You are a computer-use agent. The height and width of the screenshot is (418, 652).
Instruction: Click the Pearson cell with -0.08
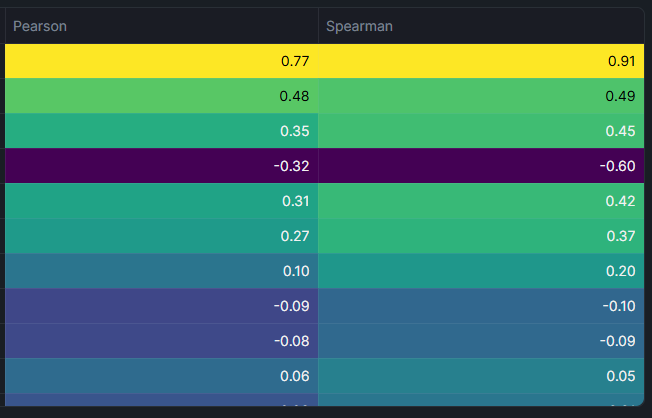(291, 341)
